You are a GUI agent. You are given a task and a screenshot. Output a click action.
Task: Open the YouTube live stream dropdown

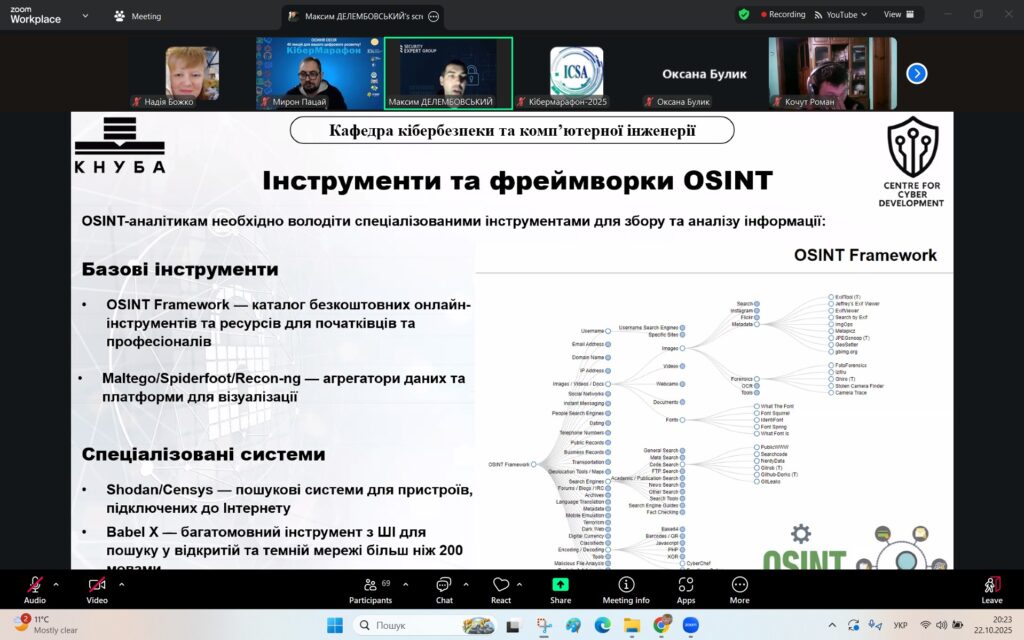[841, 15]
